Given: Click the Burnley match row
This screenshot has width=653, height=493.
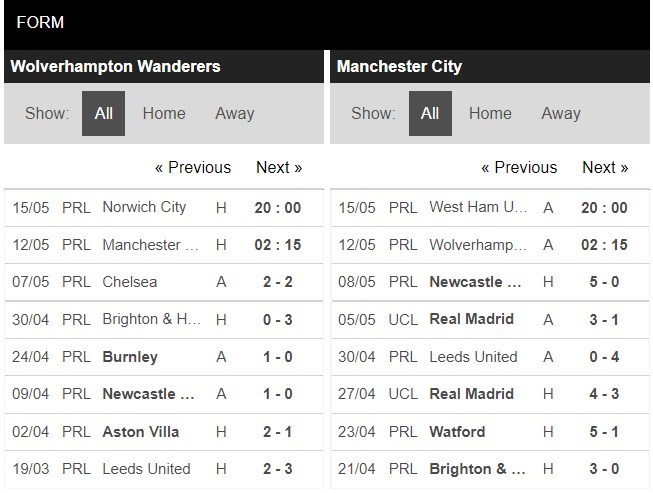Looking at the screenshot, I should 130,357.
